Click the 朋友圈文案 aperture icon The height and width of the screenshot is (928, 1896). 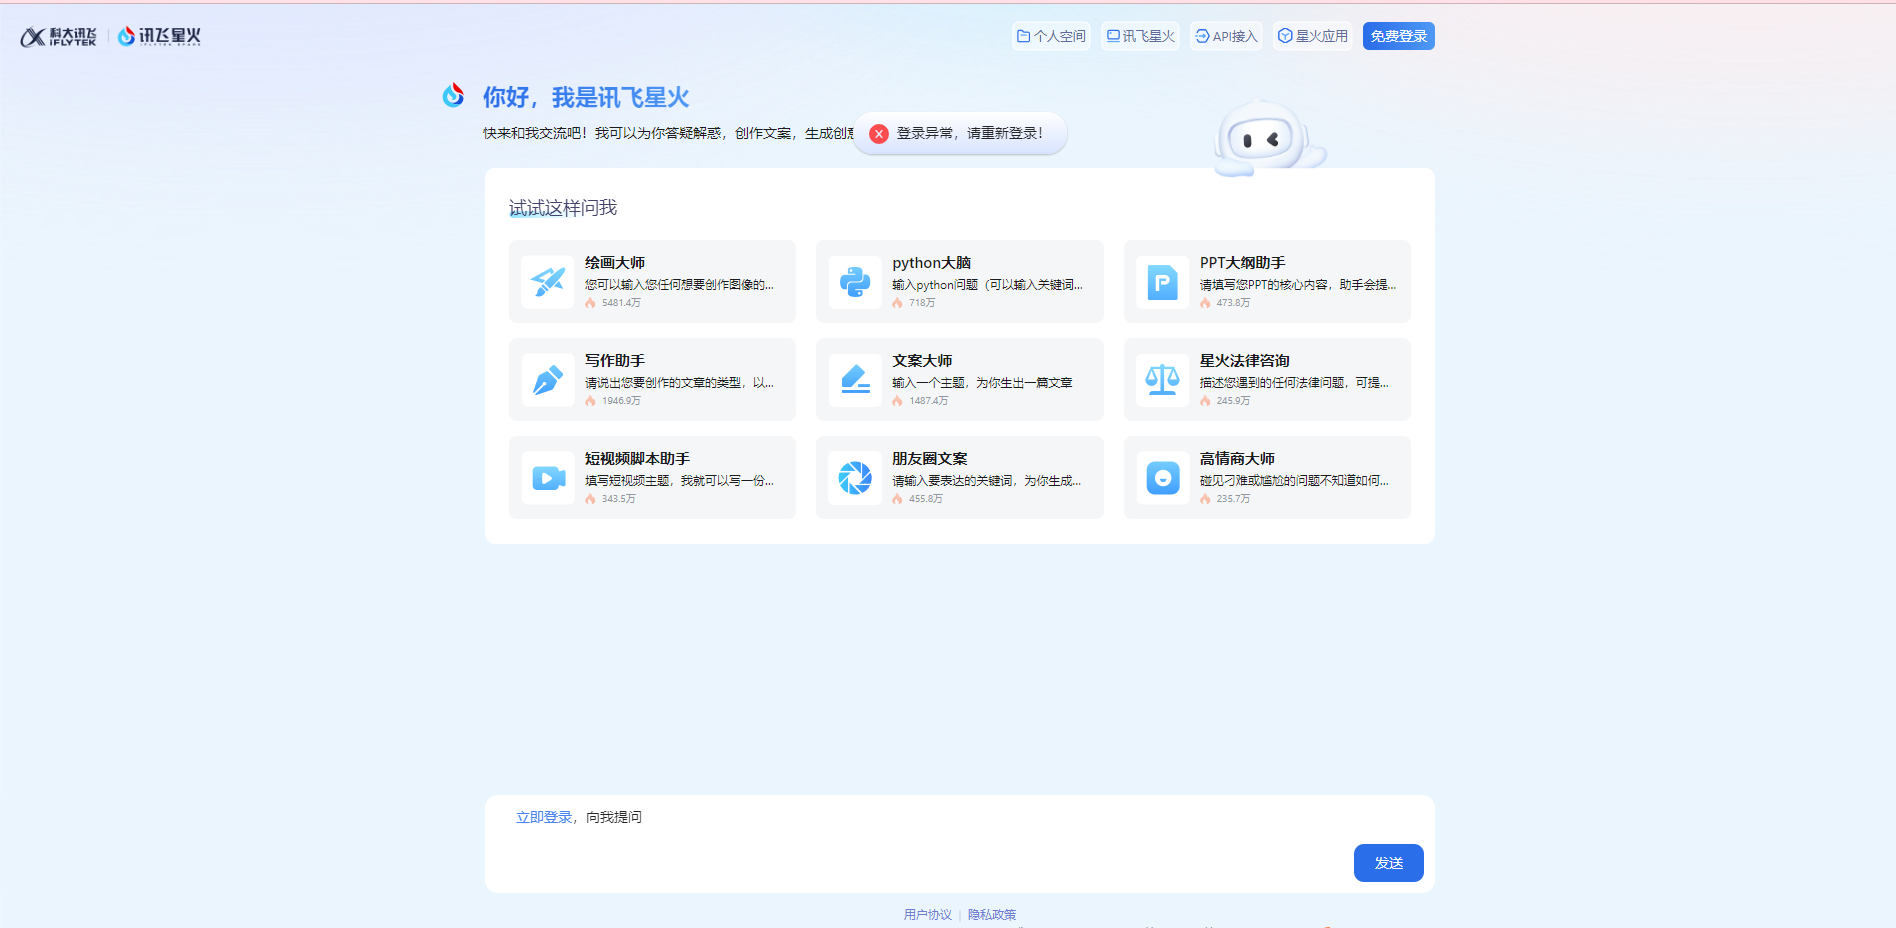click(x=855, y=478)
